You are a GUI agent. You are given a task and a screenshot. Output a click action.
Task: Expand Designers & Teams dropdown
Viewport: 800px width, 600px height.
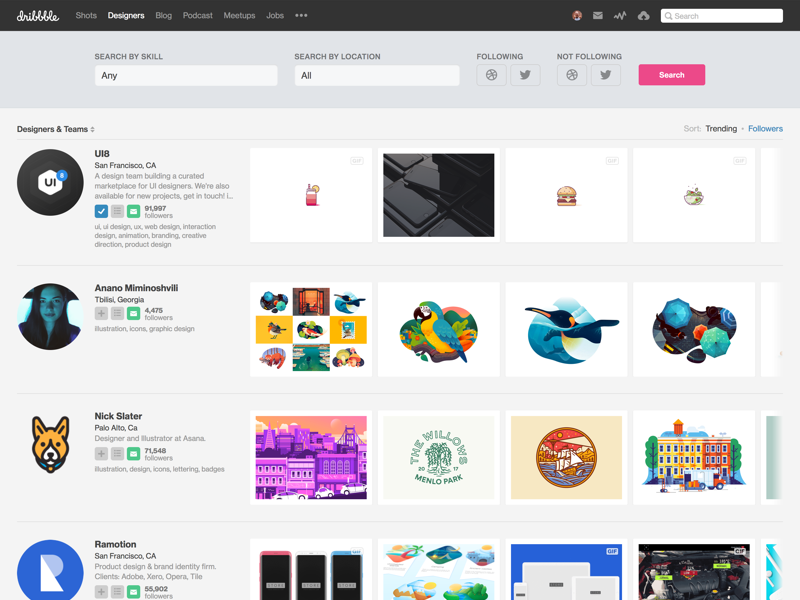[56, 129]
